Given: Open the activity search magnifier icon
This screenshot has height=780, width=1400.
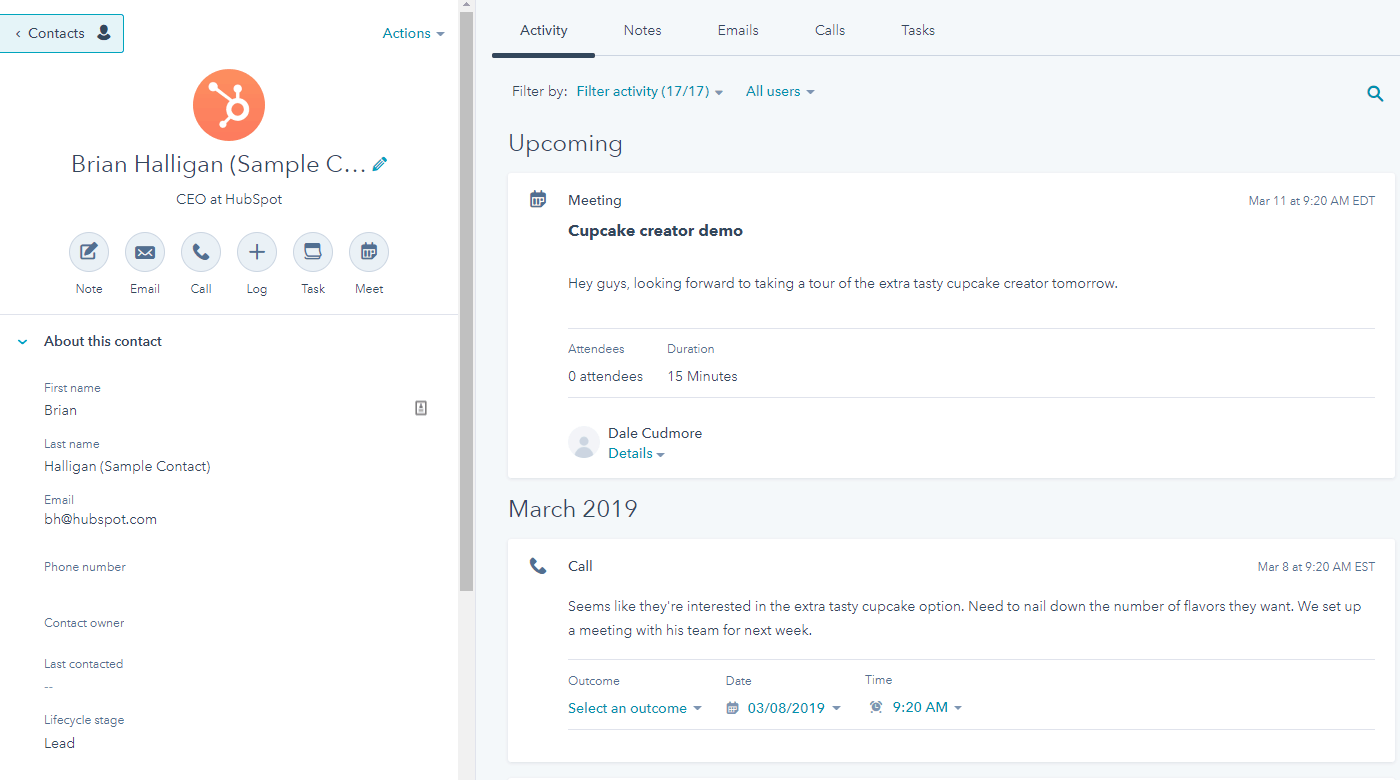Looking at the screenshot, I should [1375, 94].
